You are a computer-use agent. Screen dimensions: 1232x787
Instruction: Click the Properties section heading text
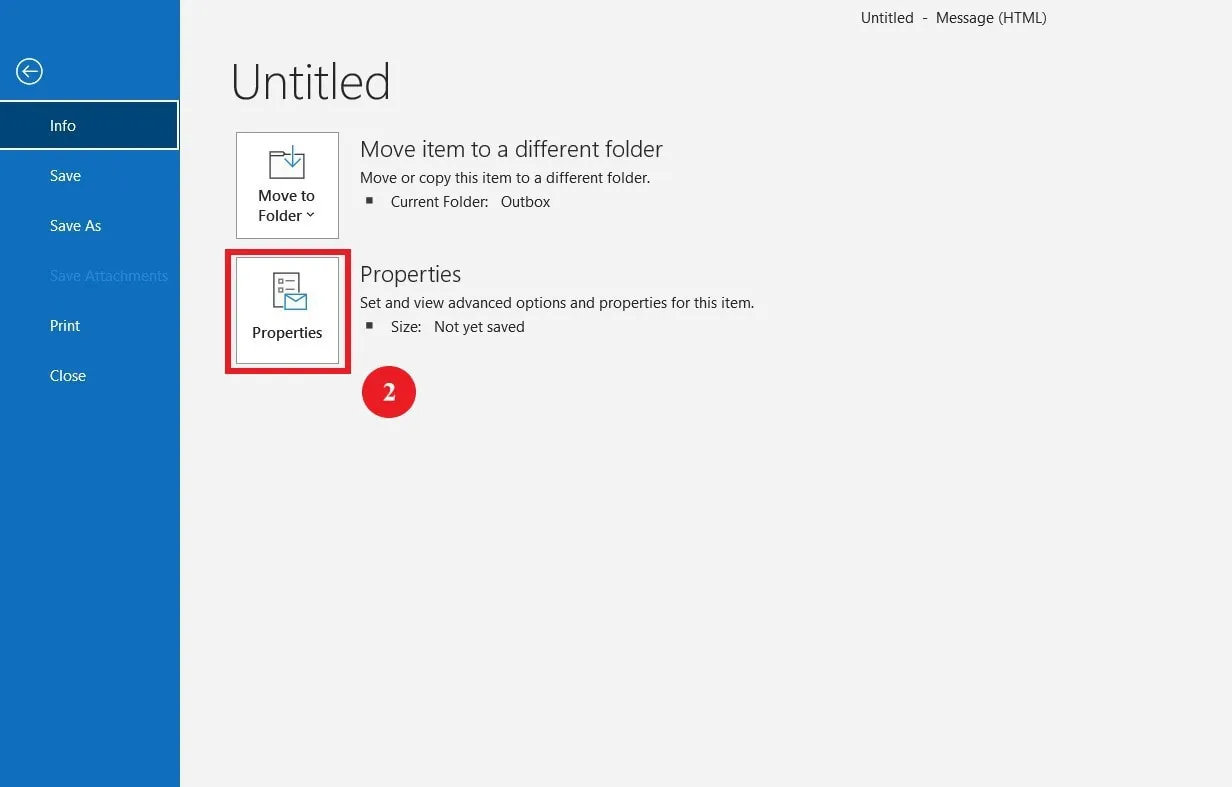410,274
